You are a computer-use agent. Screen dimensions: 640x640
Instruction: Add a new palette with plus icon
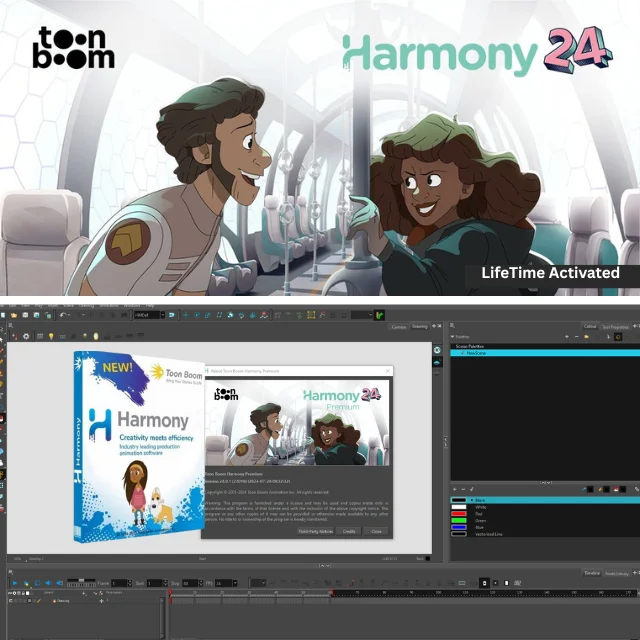point(567,337)
